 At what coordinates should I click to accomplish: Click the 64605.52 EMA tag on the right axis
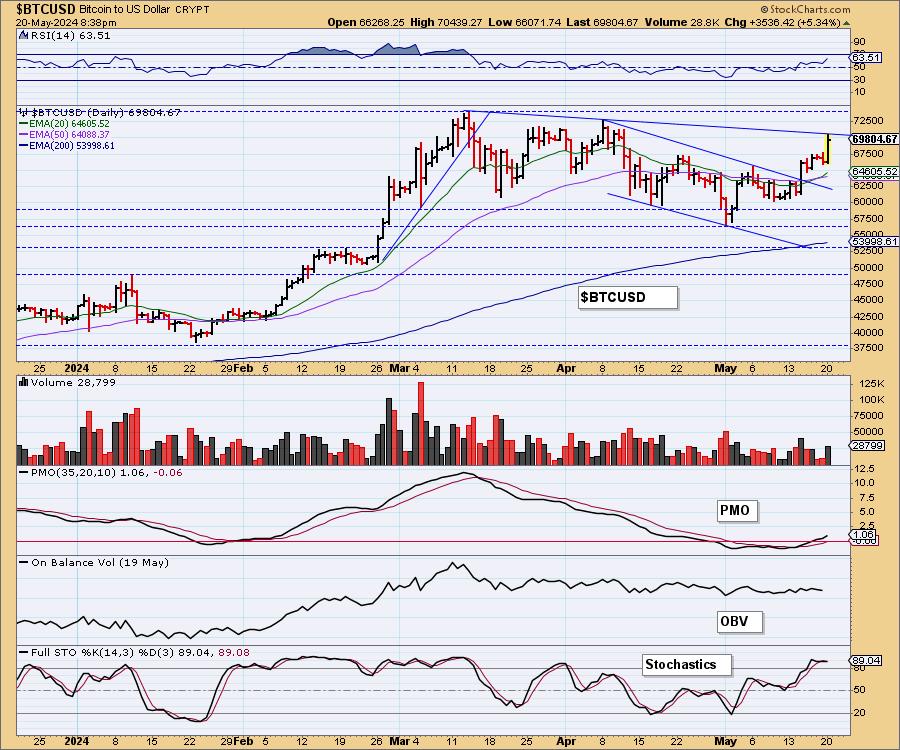[x=874, y=172]
